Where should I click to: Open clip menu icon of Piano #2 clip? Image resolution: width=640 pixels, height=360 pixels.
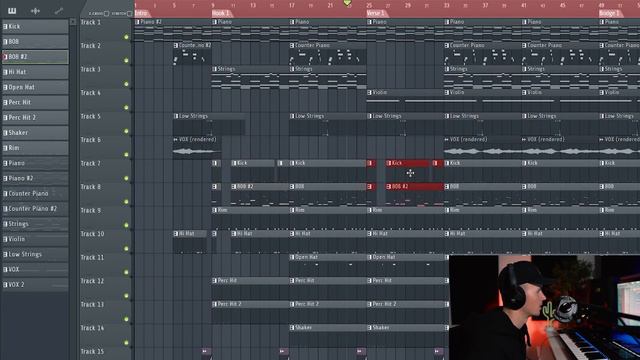[x=138, y=22]
